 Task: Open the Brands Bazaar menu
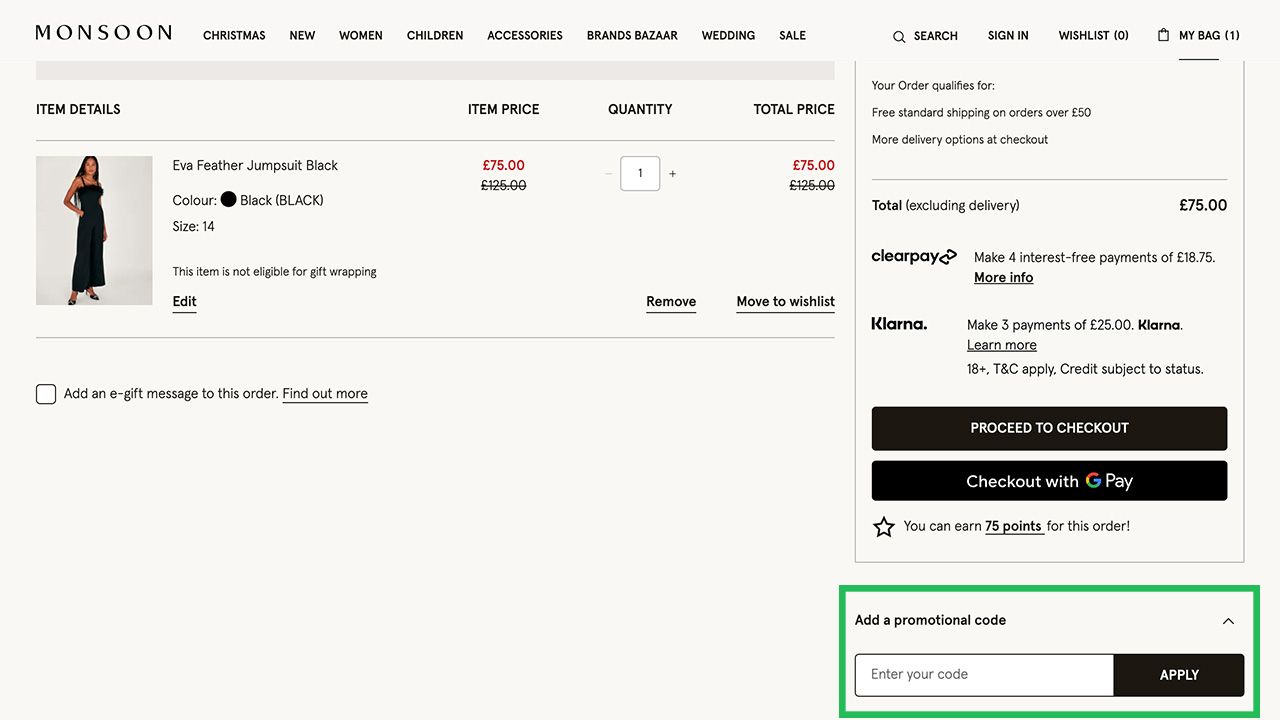click(x=632, y=35)
